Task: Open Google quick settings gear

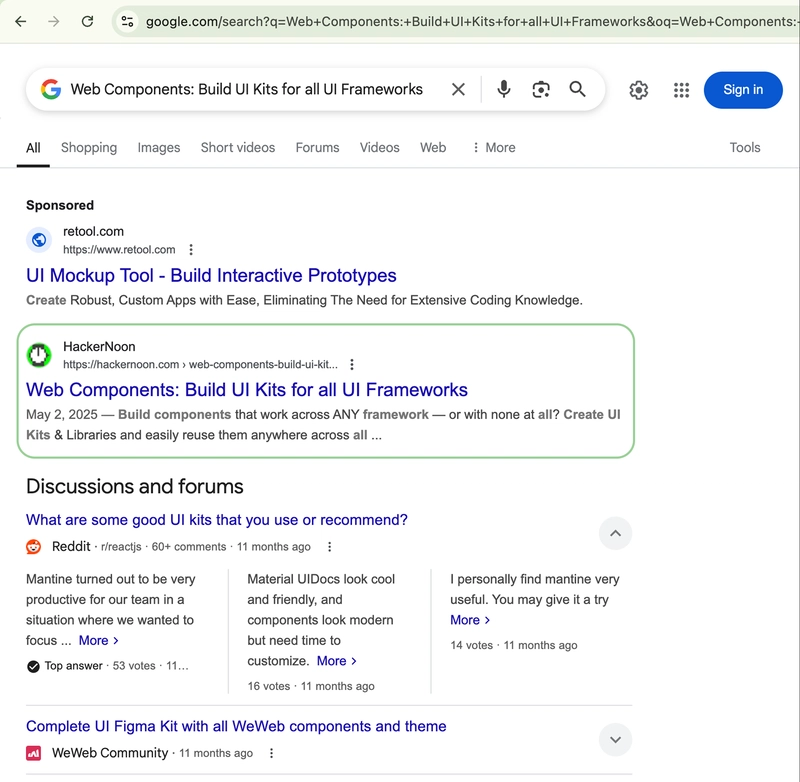Action: click(638, 90)
